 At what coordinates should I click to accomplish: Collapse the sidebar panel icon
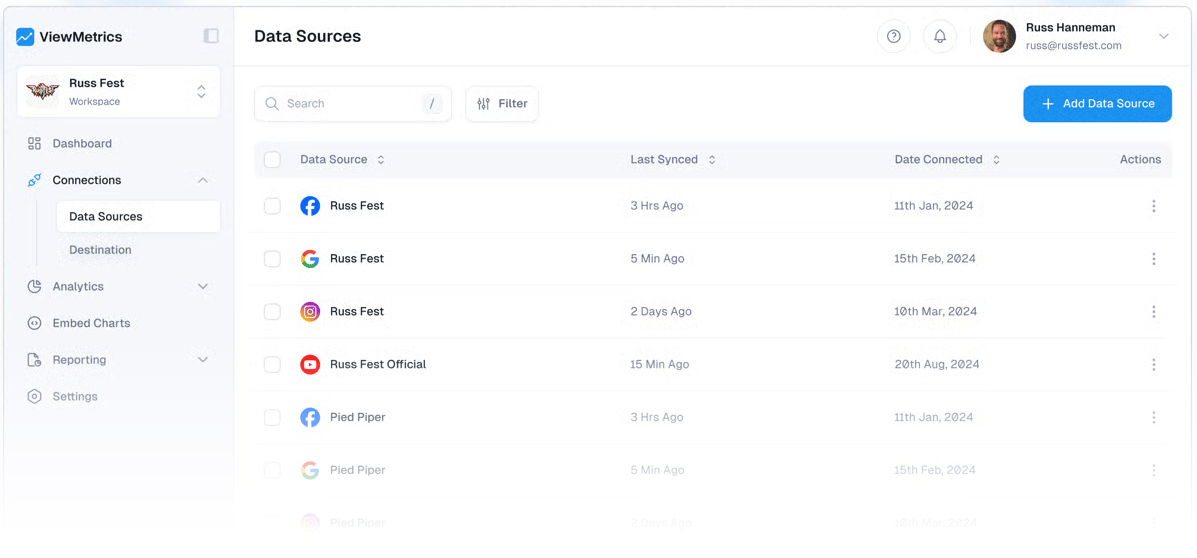click(211, 36)
